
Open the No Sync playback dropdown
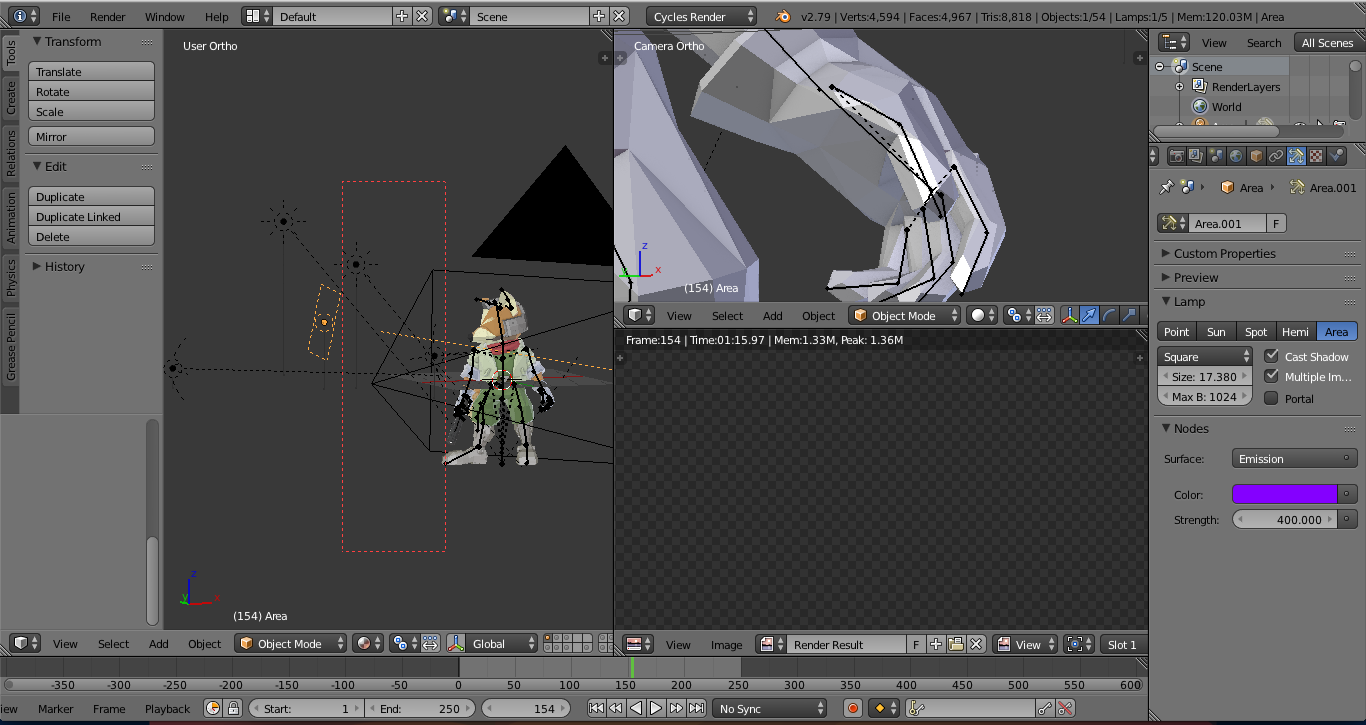coord(770,707)
